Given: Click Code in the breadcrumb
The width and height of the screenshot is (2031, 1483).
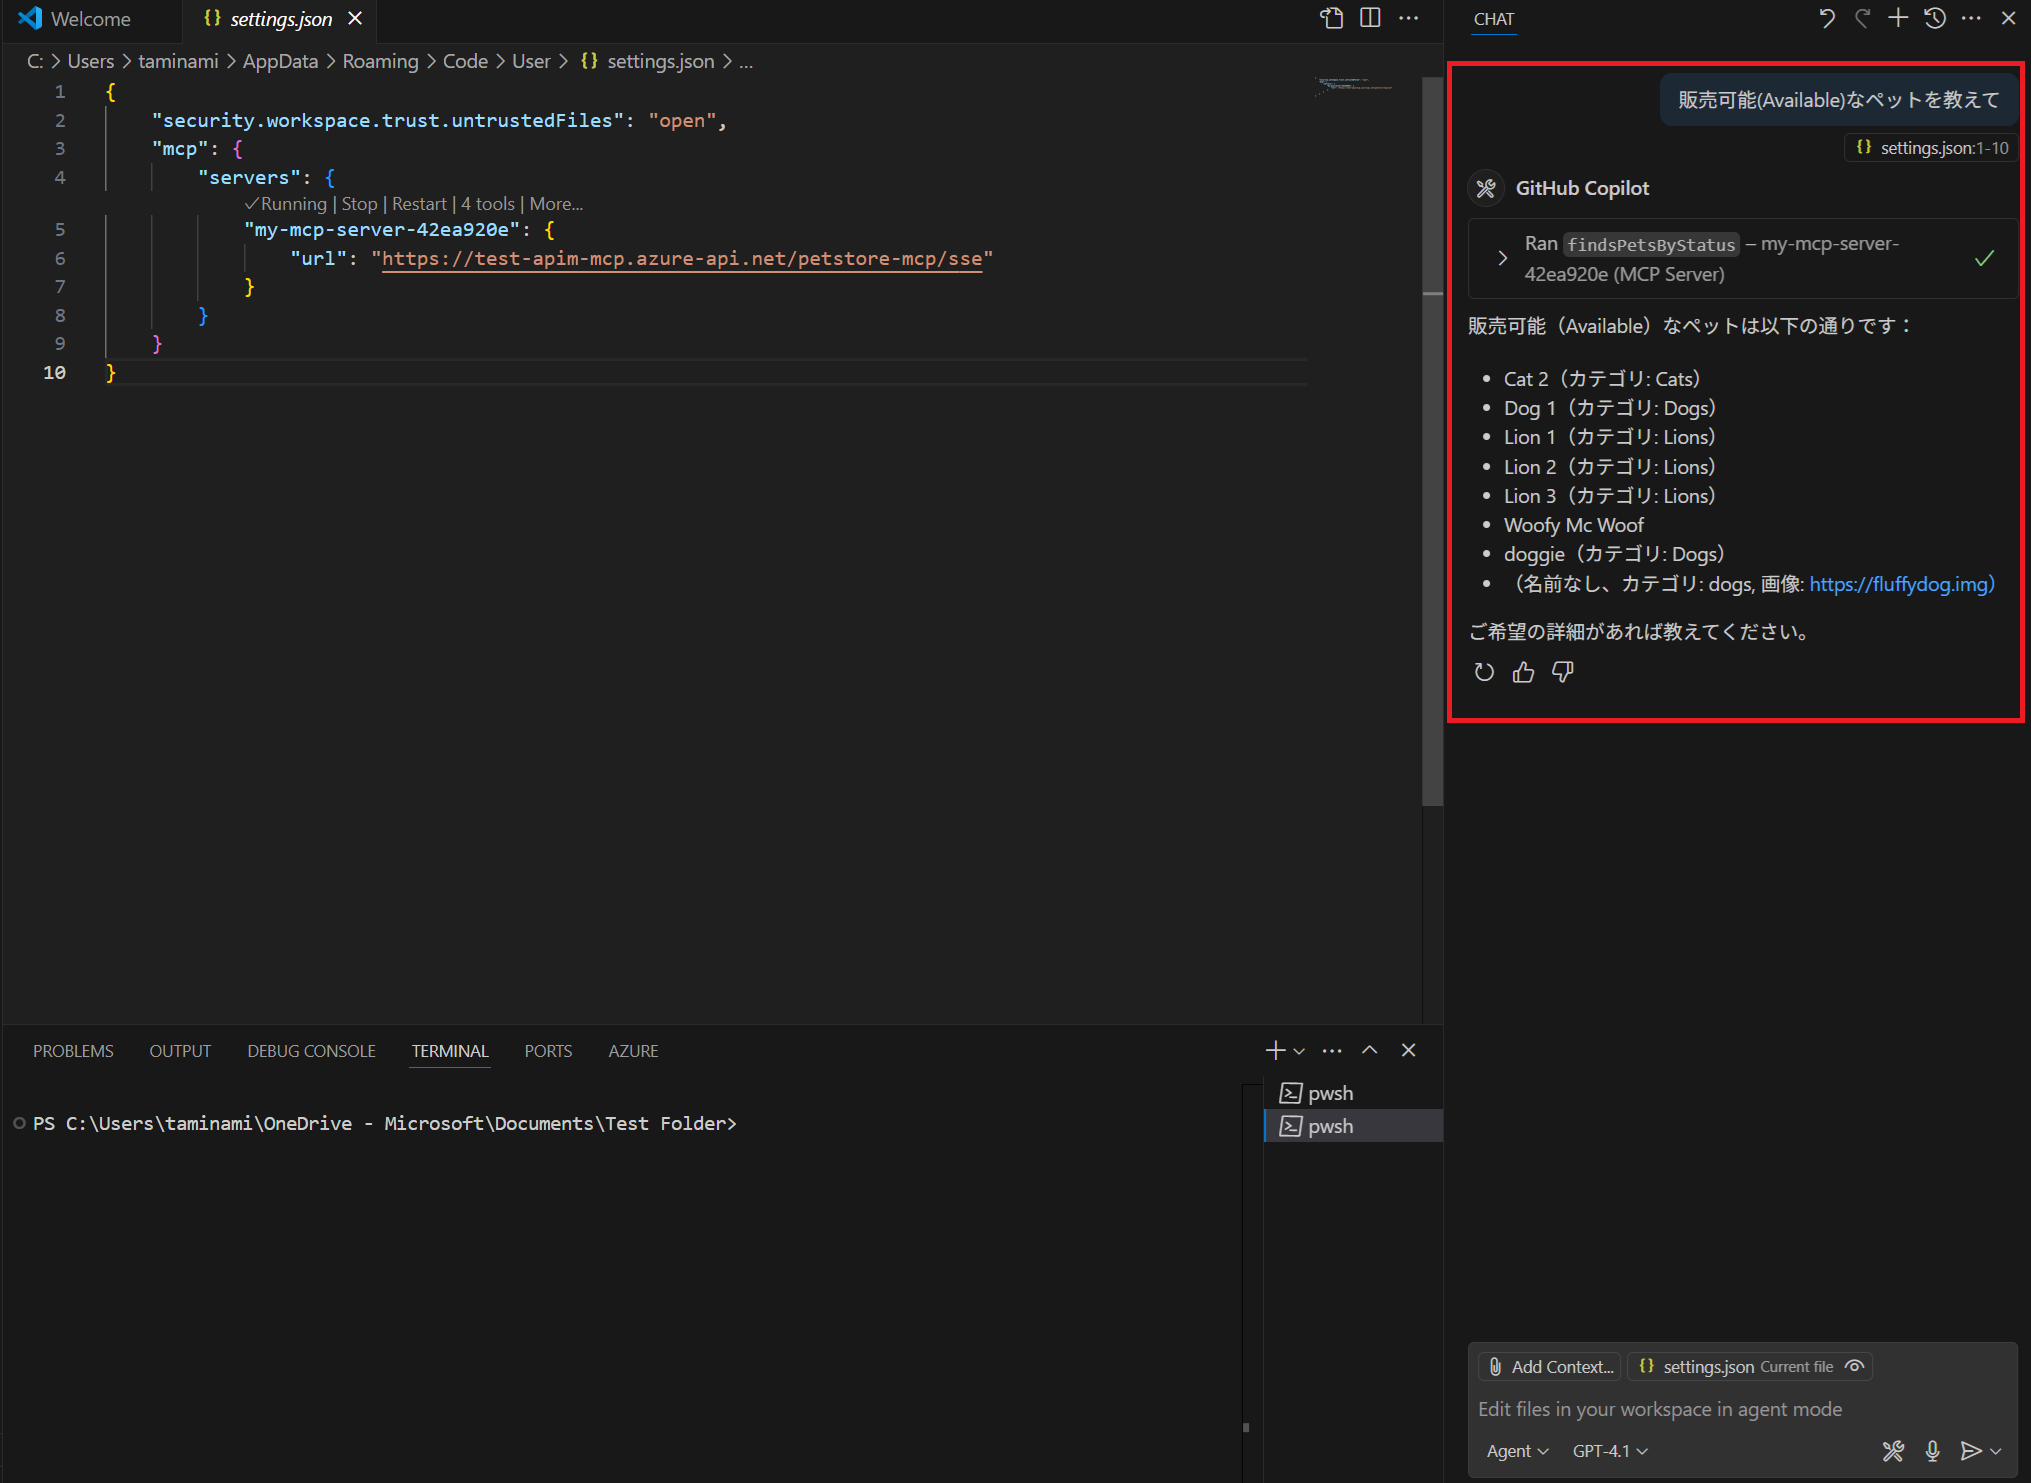Looking at the screenshot, I should pyautogui.click(x=465, y=61).
